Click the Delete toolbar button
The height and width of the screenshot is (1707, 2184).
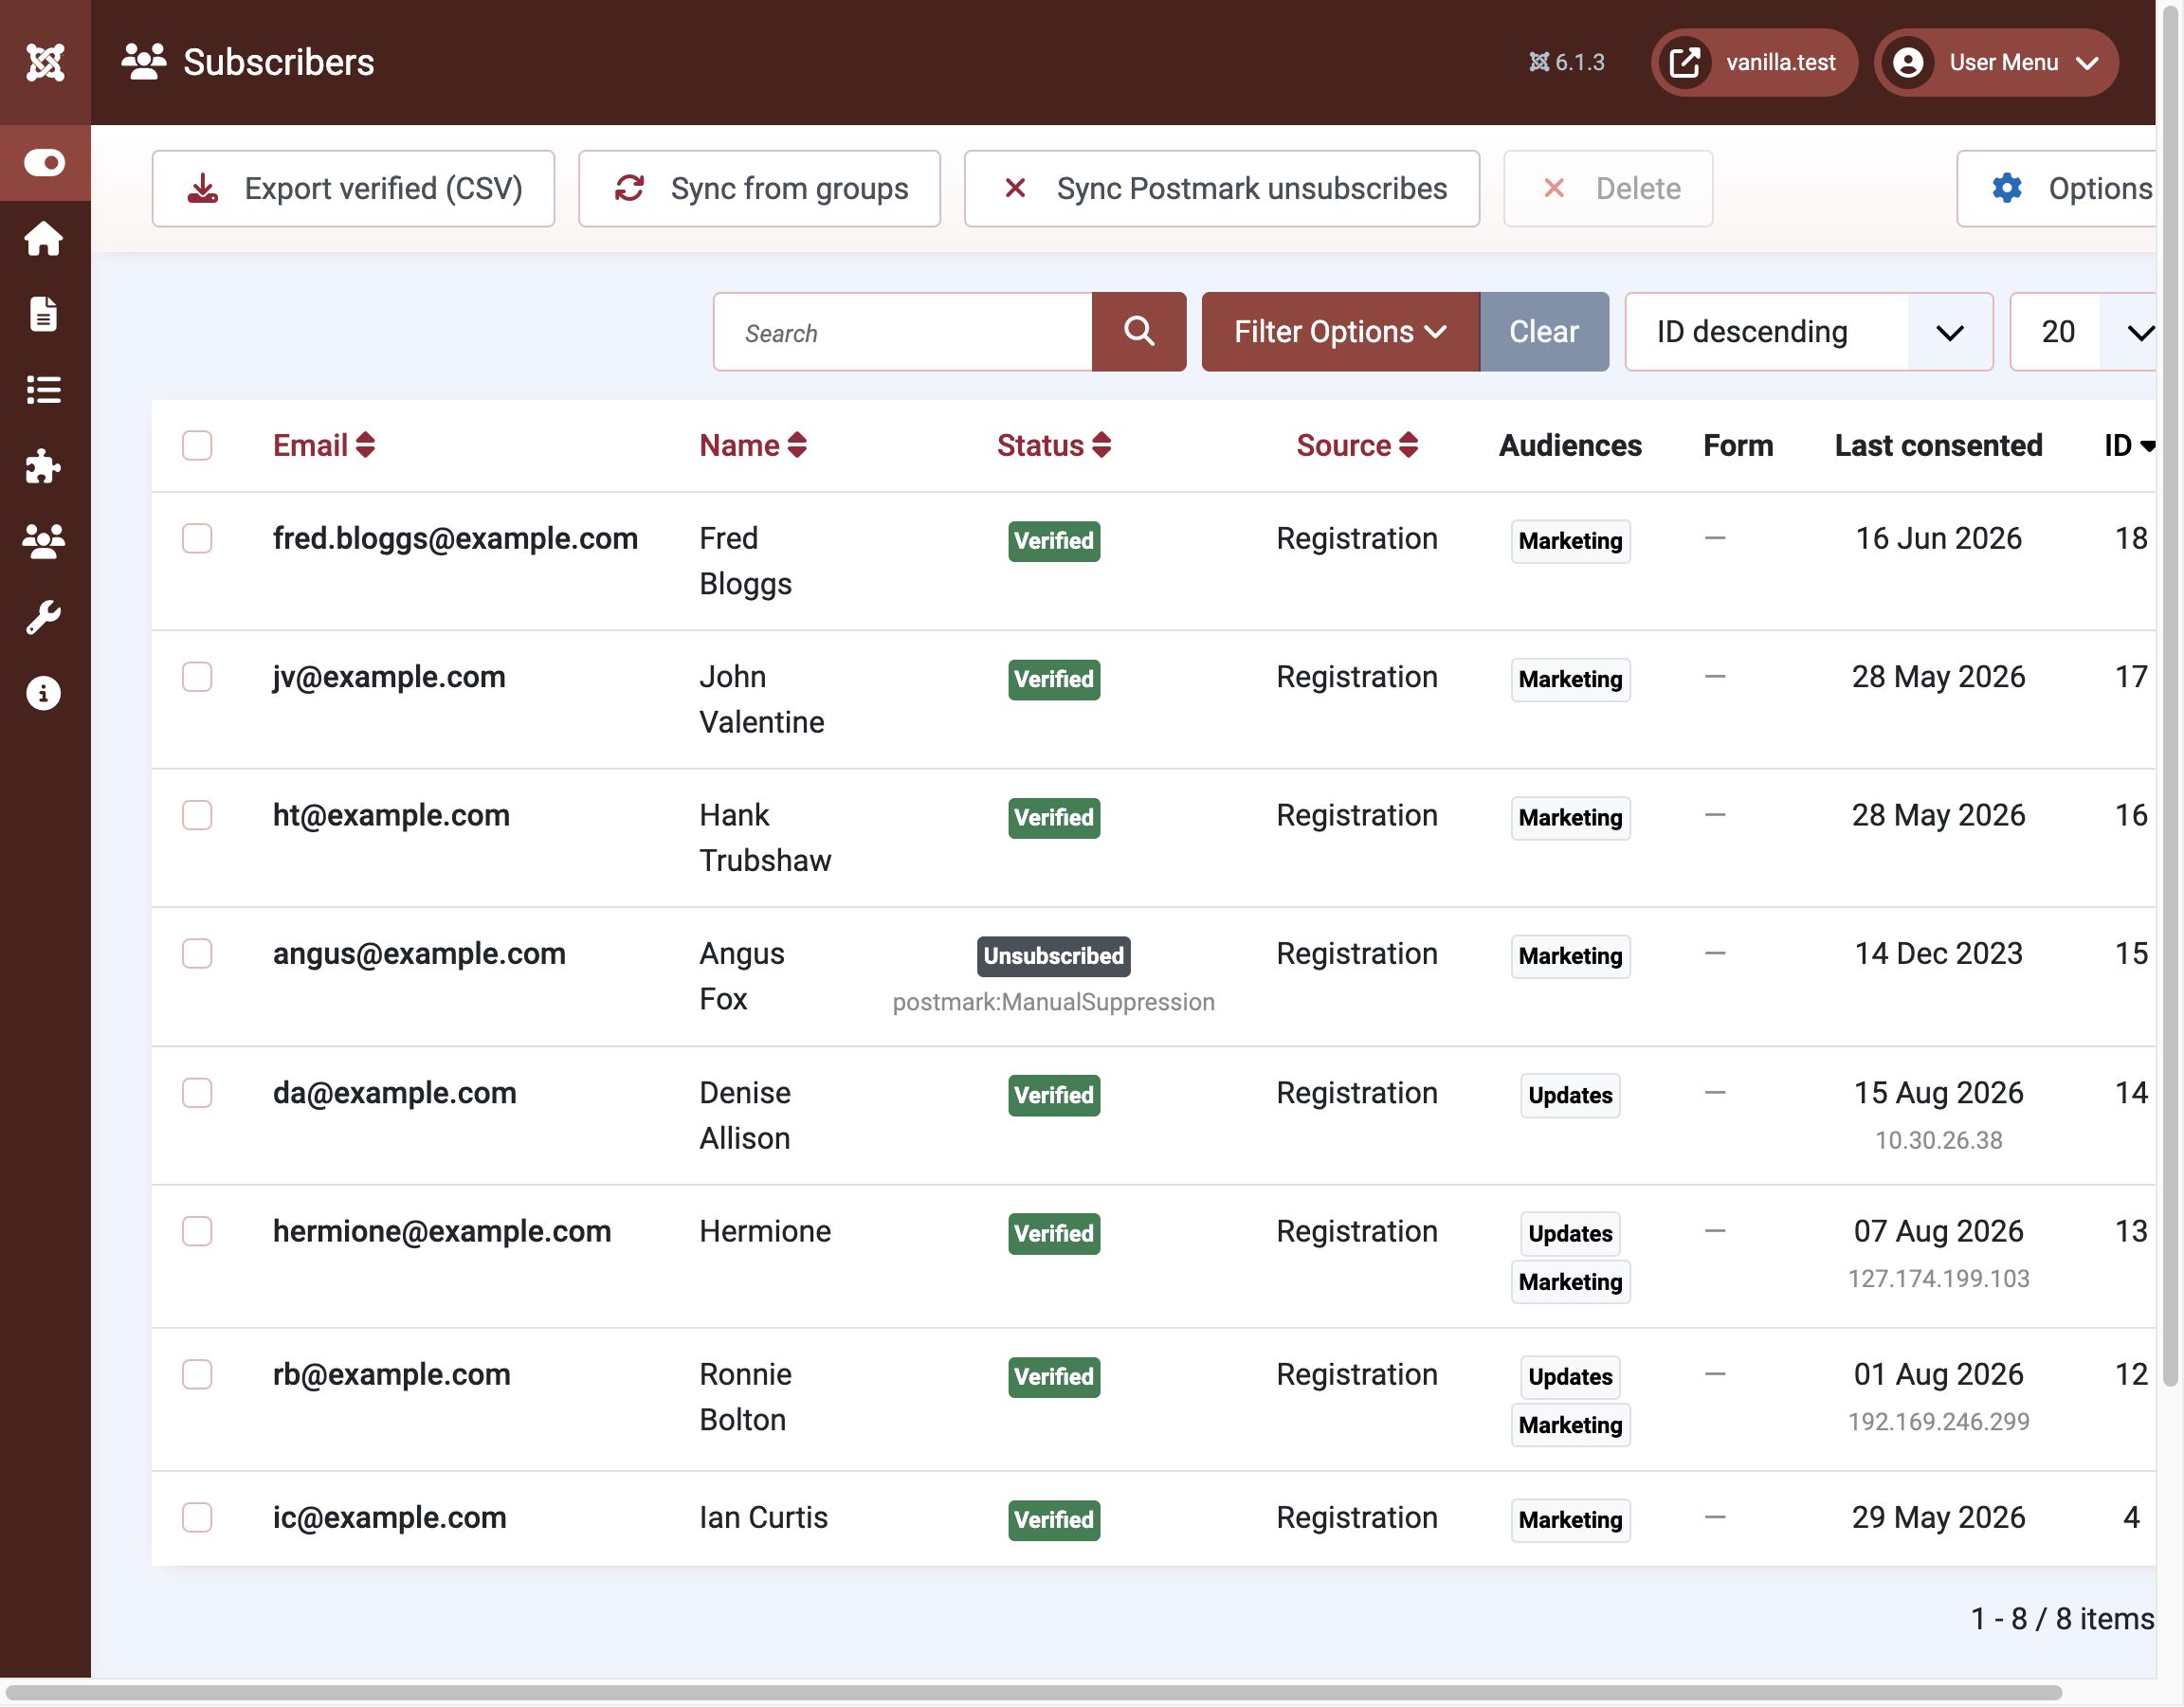coord(1608,188)
